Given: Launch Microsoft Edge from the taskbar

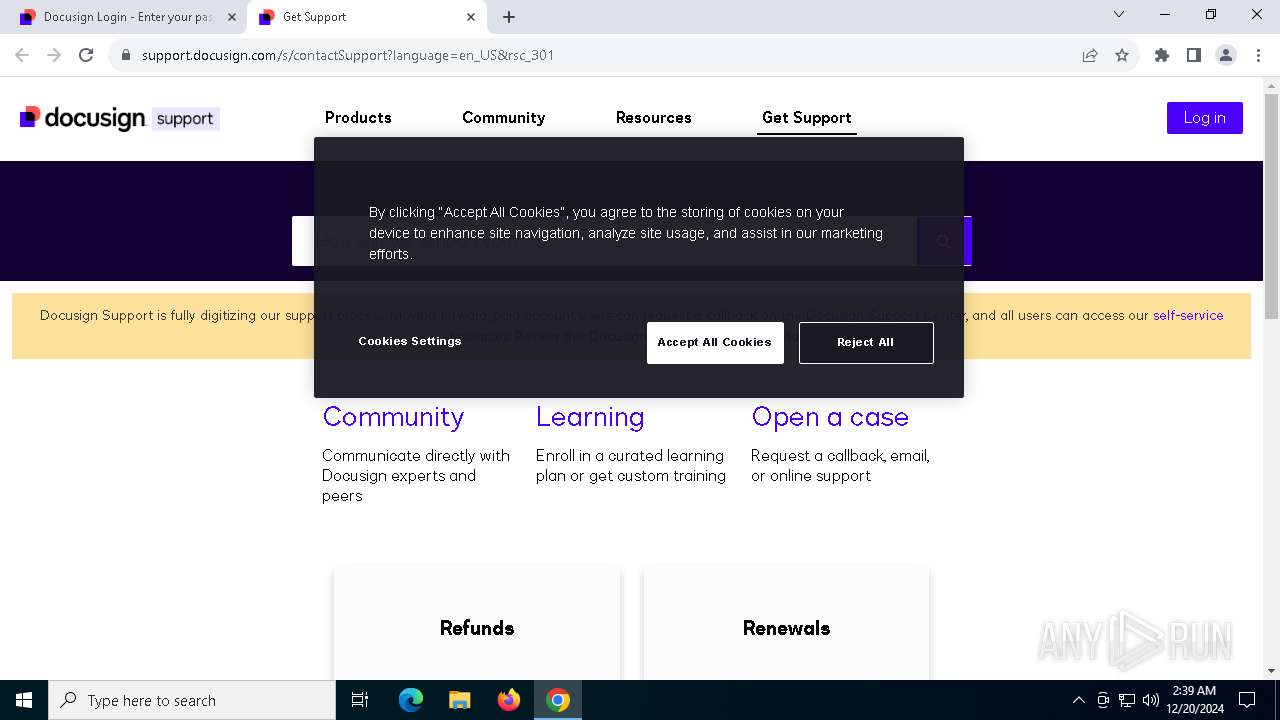Looking at the screenshot, I should click(x=411, y=700).
